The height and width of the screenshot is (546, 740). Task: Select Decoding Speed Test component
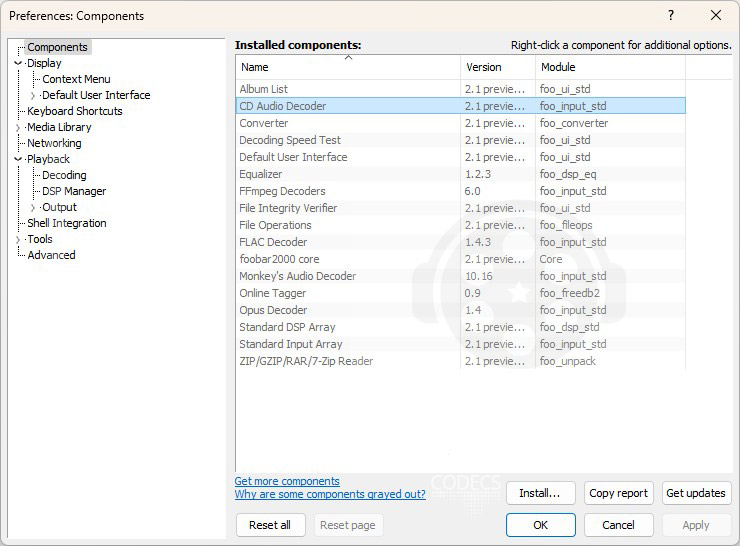pos(461,140)
